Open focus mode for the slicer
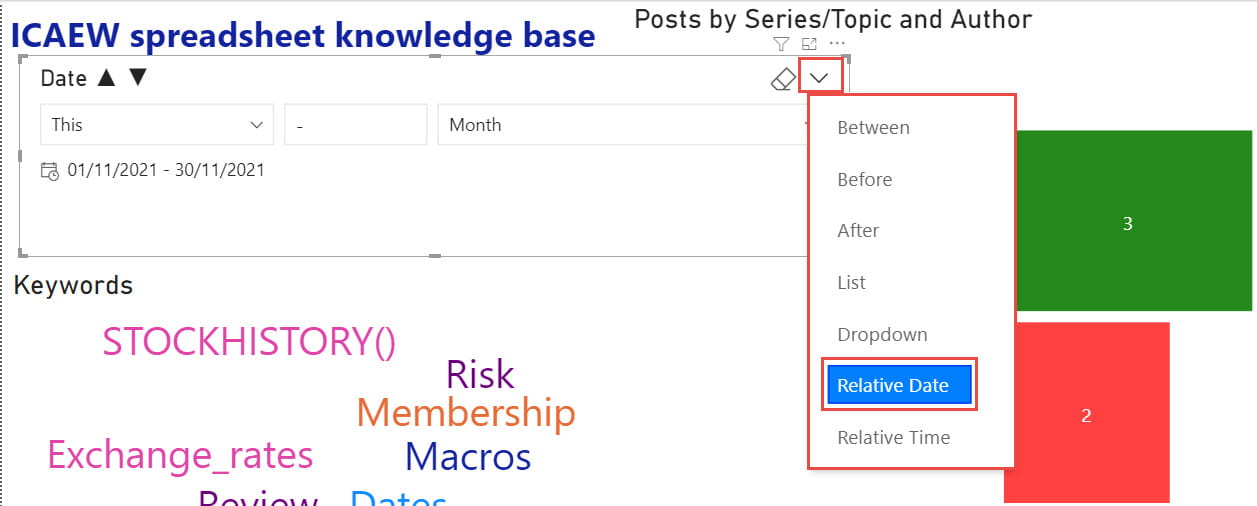This screenshot has width=1257, height=506. (810, 43)
